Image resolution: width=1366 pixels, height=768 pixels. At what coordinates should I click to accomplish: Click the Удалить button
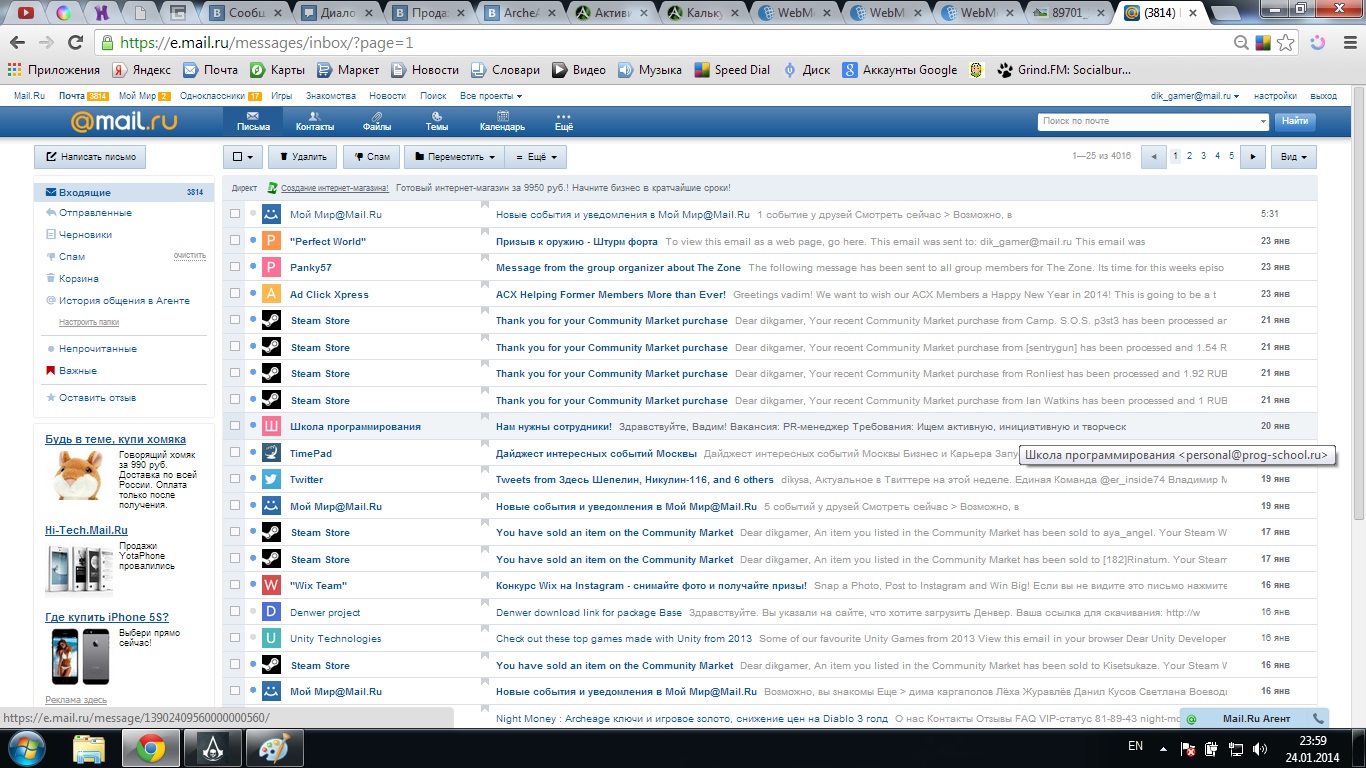point(303,157)
